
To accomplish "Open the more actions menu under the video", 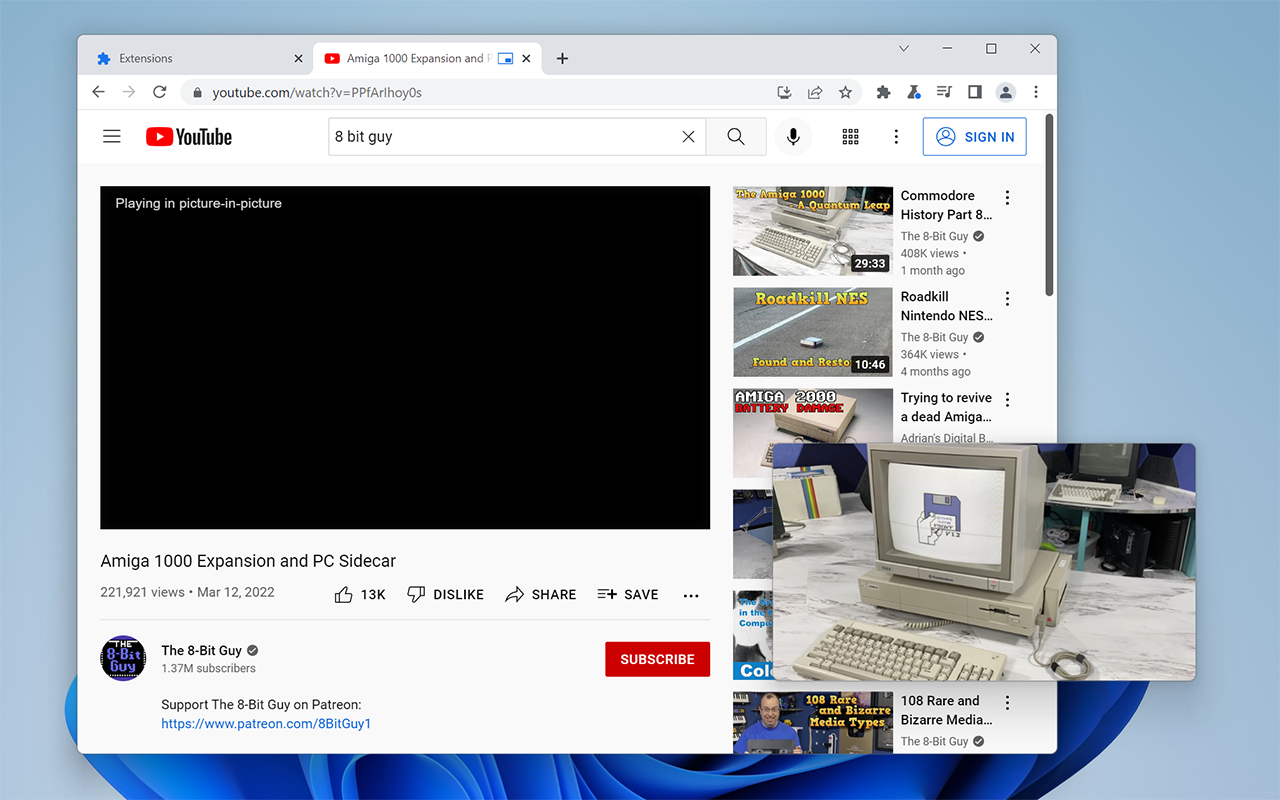I will coord(690,594).
